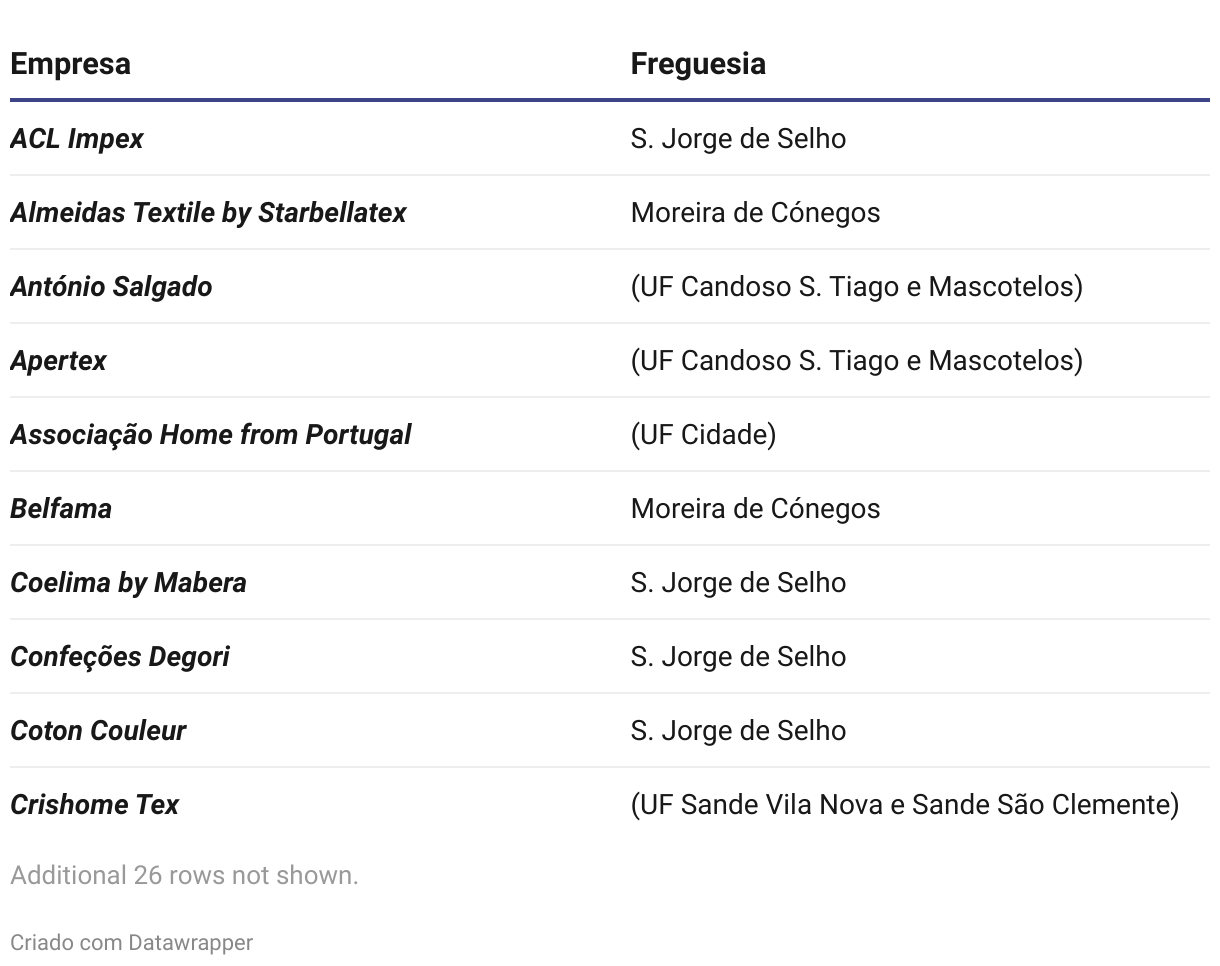This screenshot has width=1220, height=966.
Task: Click S. Jorge de Selho beside ACL Impex
Action: (x=738, y=138)
